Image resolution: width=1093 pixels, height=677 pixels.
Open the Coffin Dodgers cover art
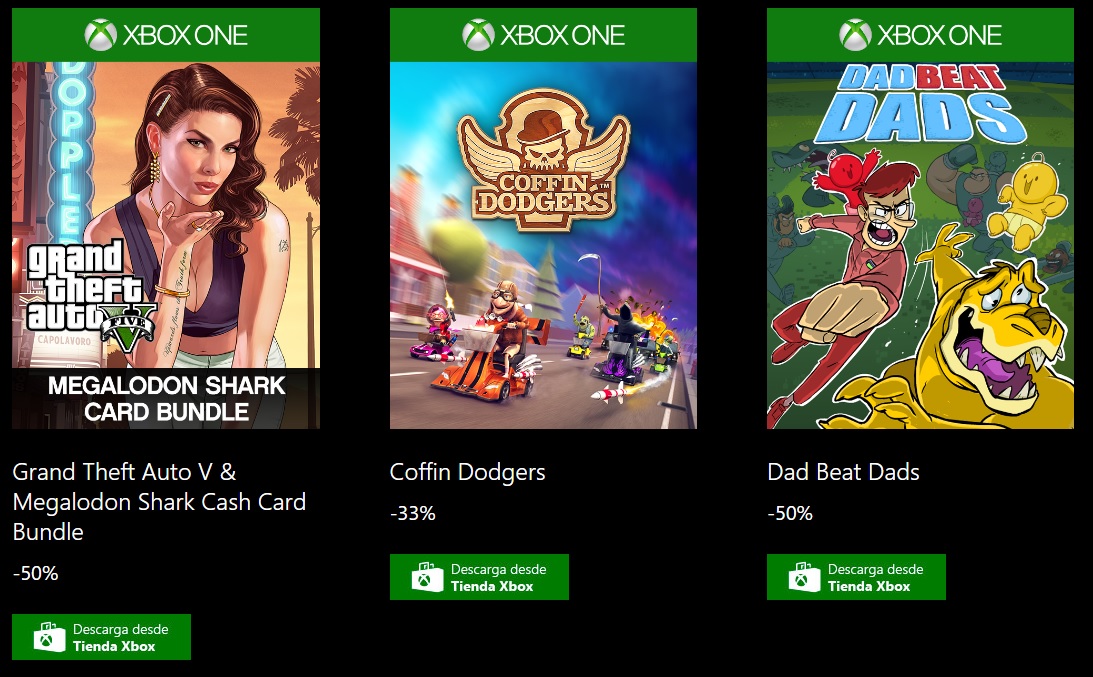click(543, 245)
